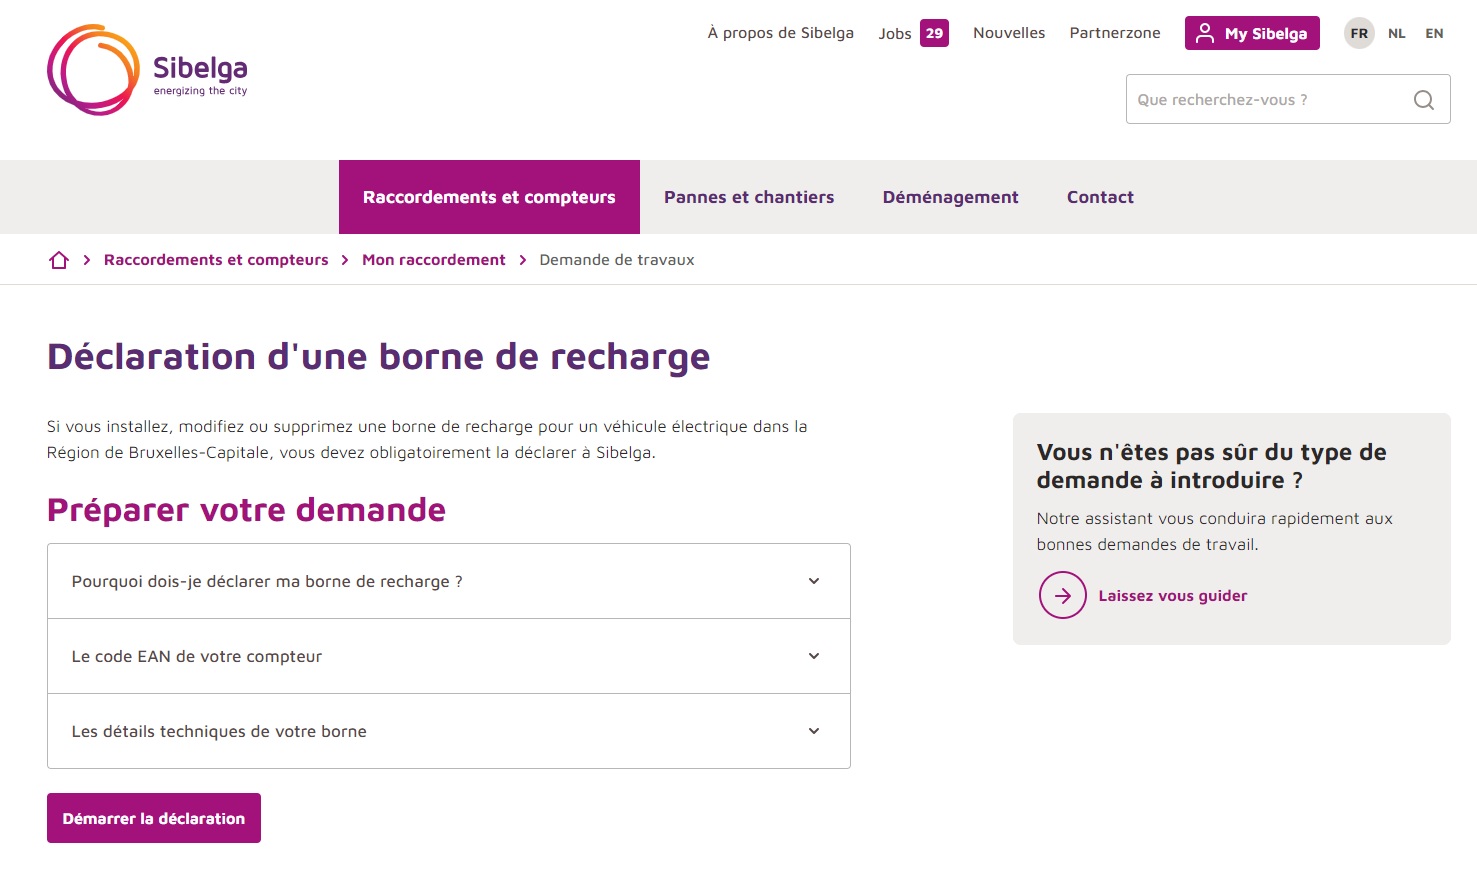Image resolution: width=1477 pixels, height=877 pixels.
Task: Open Déménagement menu
Action: (x=951, y=197)
